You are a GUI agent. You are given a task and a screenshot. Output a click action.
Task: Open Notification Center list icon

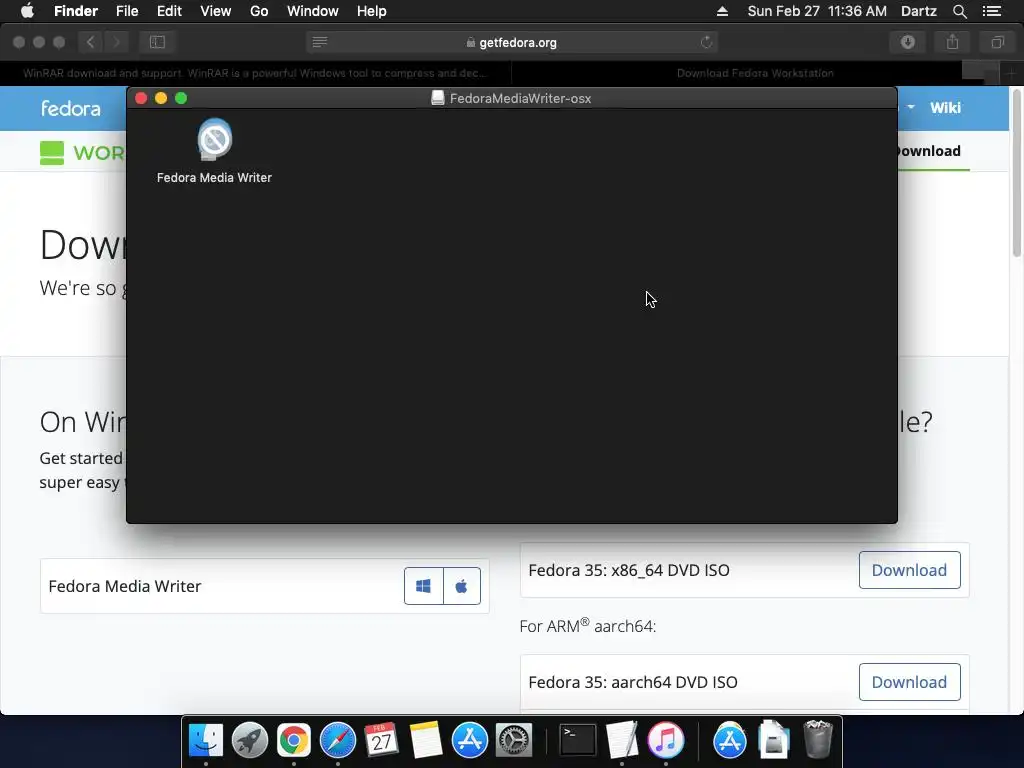pyautogui.click(x=992, y=11)
